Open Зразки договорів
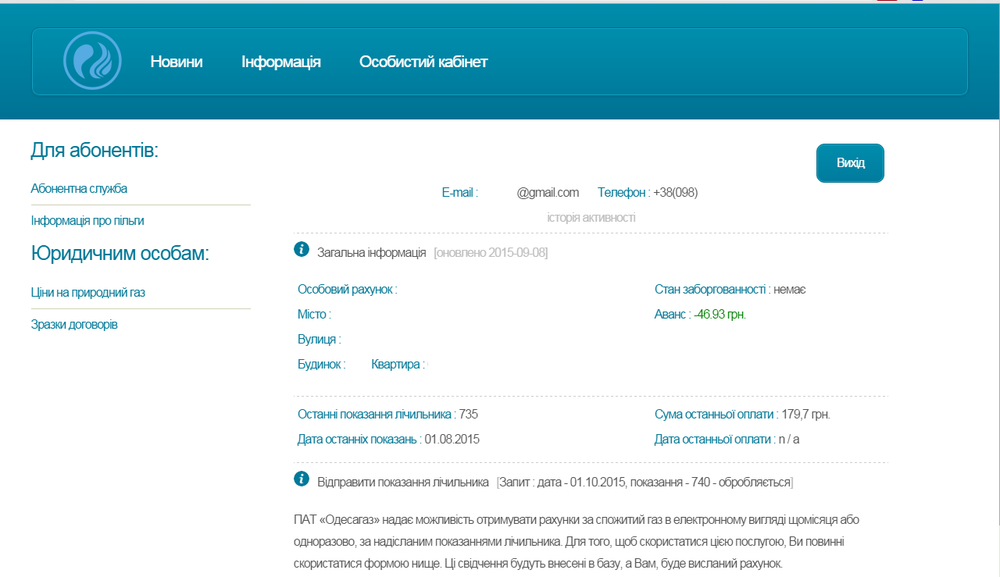The width and height of the screenshot is (1000, 577). click(75, 324)
